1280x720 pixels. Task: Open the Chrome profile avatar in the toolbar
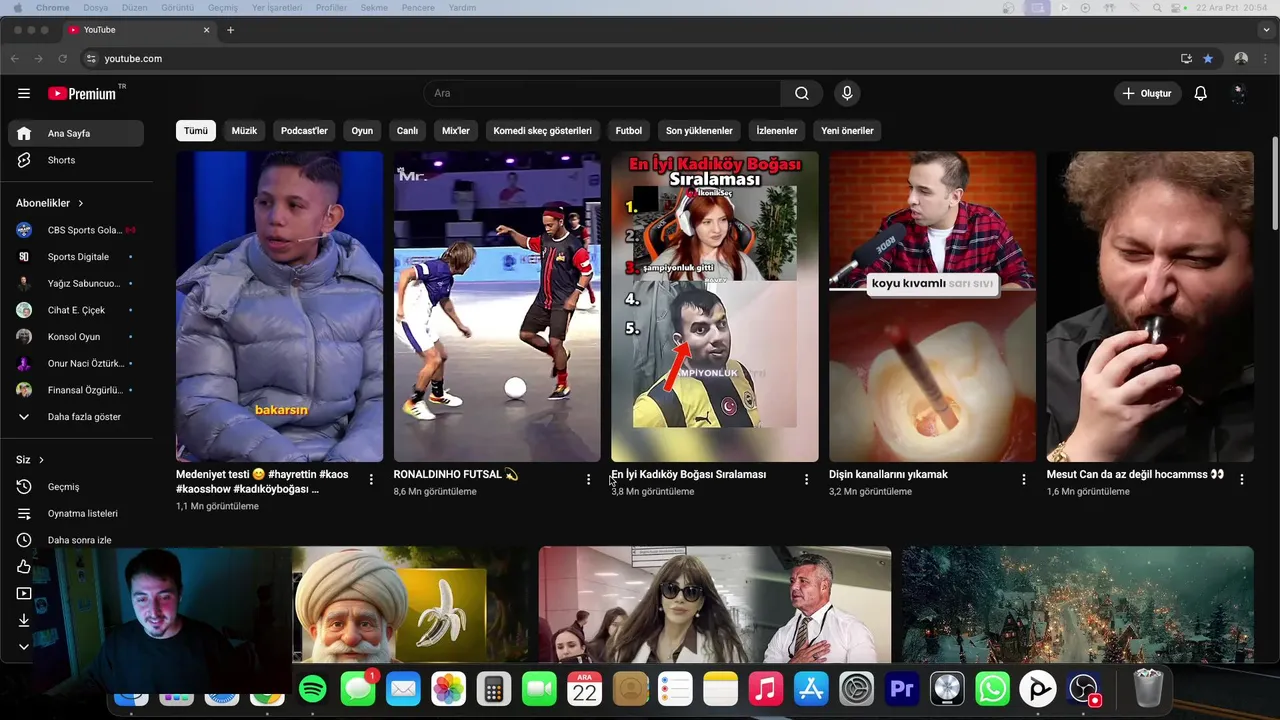1241,59
